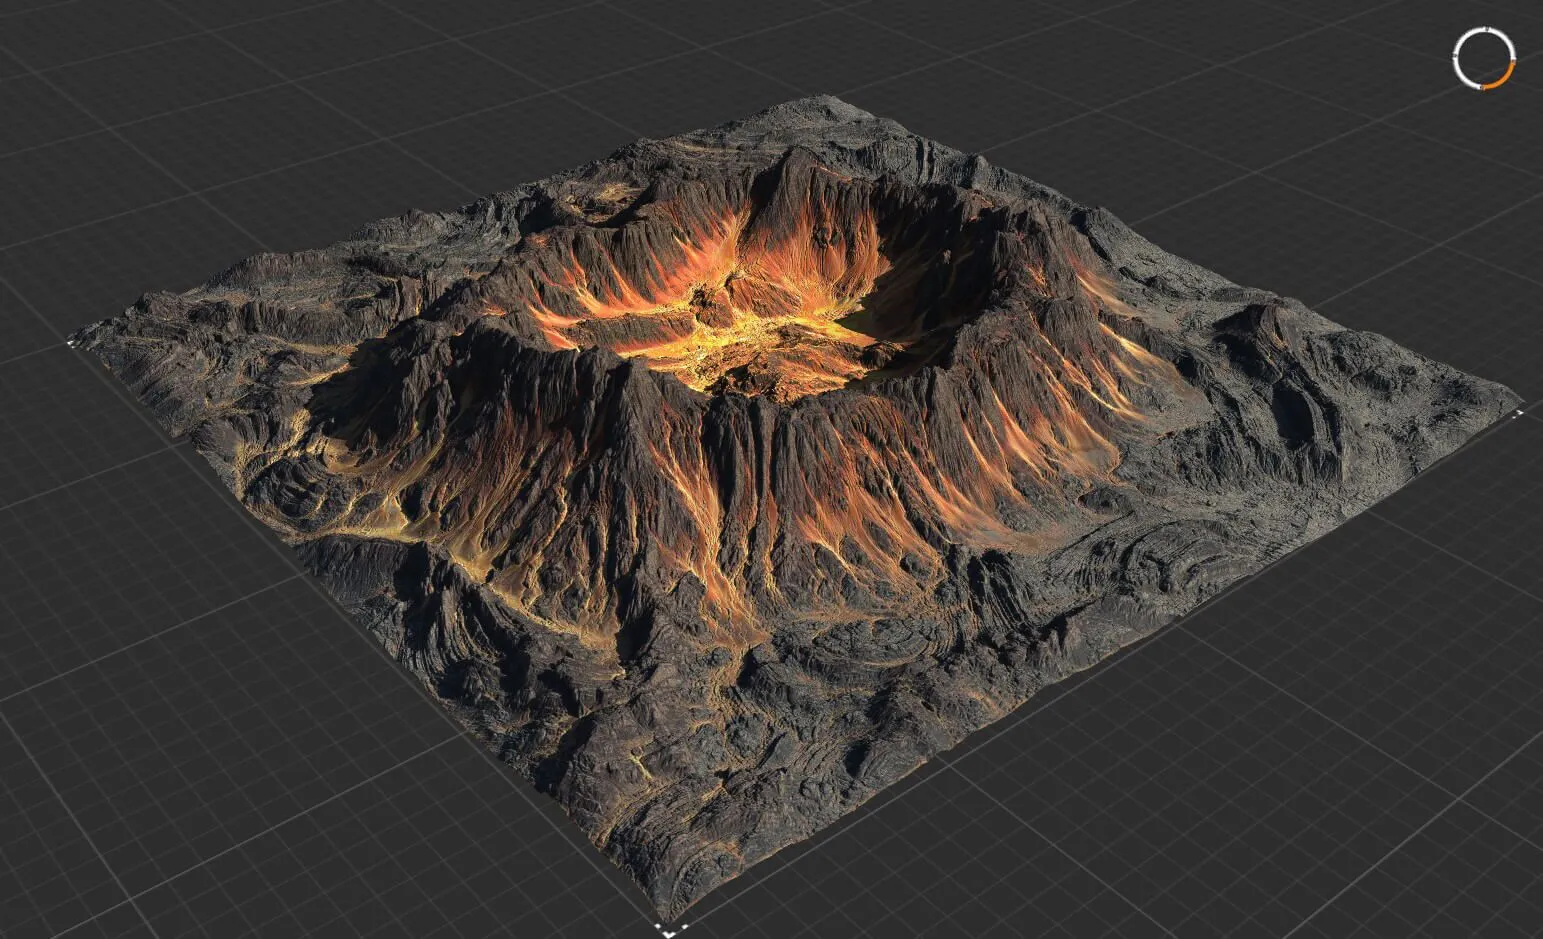Select the white corner marker at terrain's right corner
This screenshot has height=939, width=1543.
coord(1518,412)
